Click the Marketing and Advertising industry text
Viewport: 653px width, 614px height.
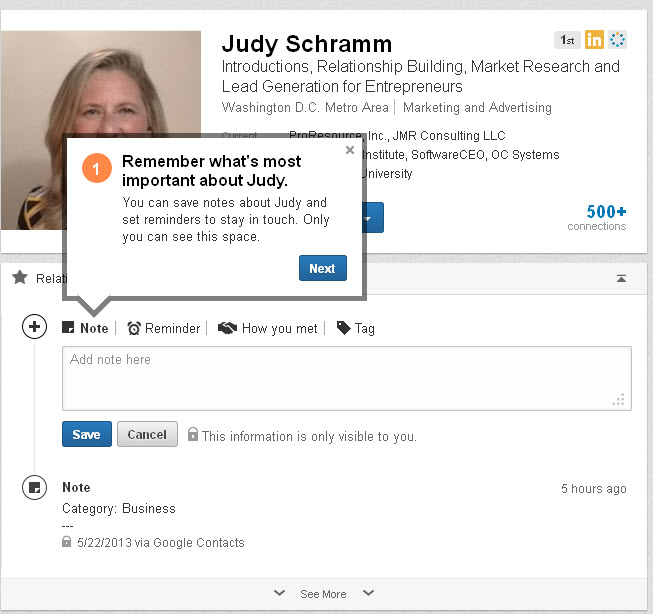(477, 107)
